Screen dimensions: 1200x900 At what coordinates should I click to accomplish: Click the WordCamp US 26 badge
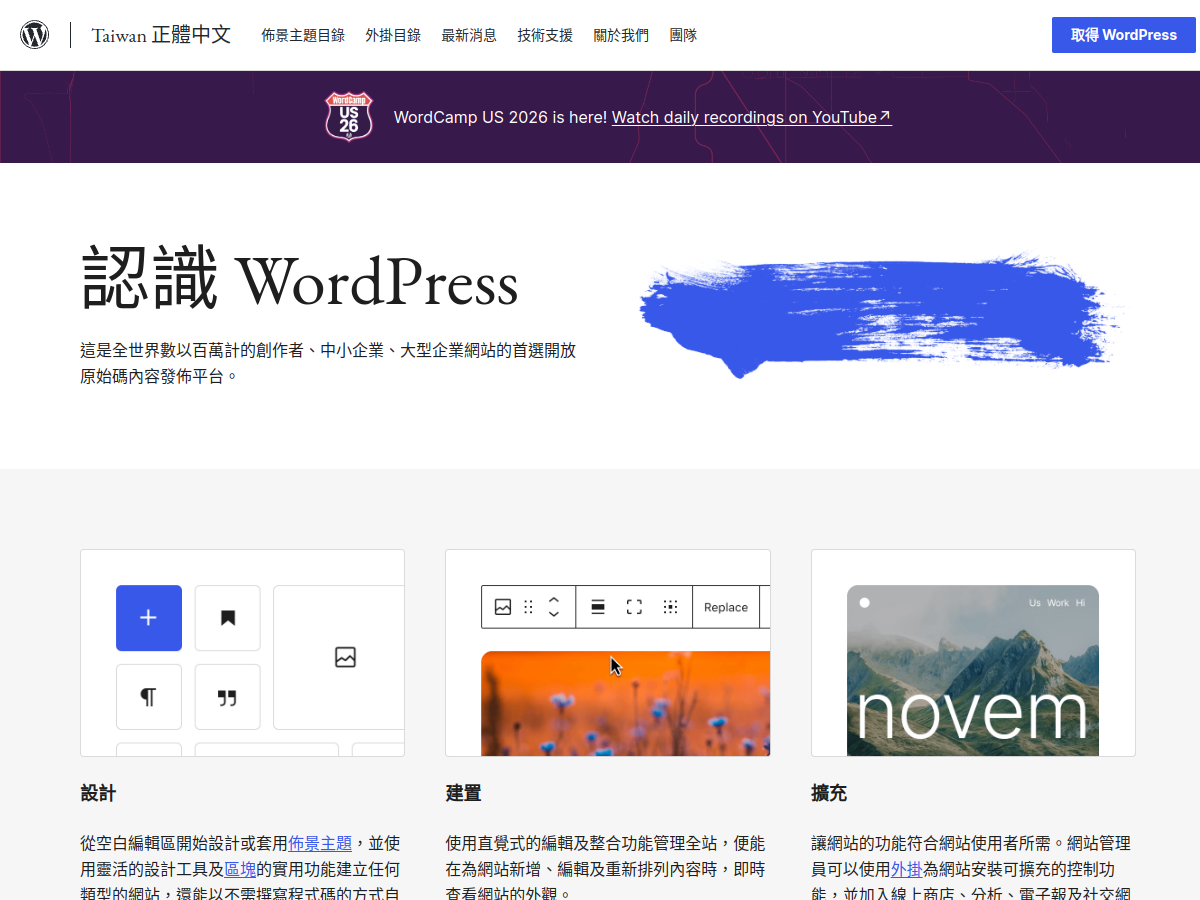pos(348,116)
